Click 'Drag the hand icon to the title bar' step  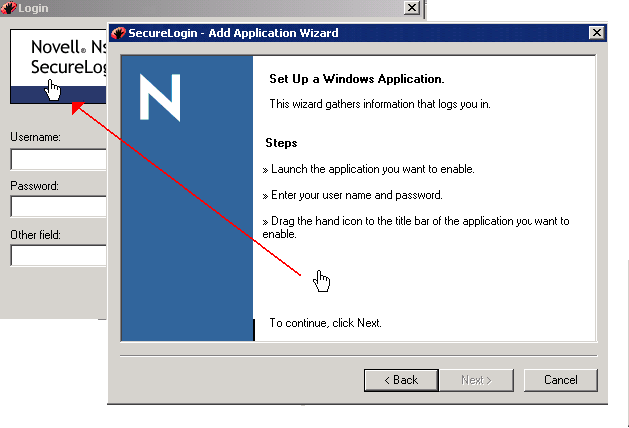pos(416,227)
